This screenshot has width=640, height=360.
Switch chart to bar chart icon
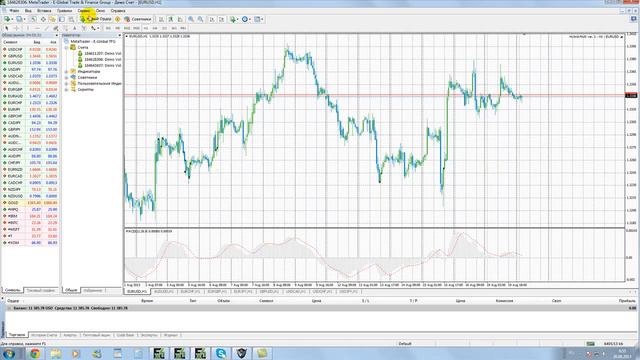(x=161, y=19)
